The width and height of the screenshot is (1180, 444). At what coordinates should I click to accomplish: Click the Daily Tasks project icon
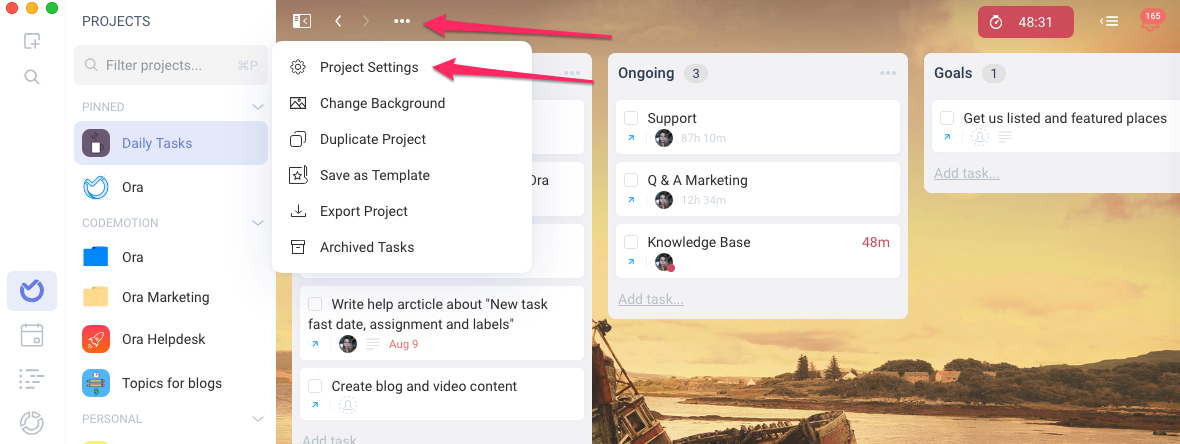pyautogui.click(x=96, y=143)
